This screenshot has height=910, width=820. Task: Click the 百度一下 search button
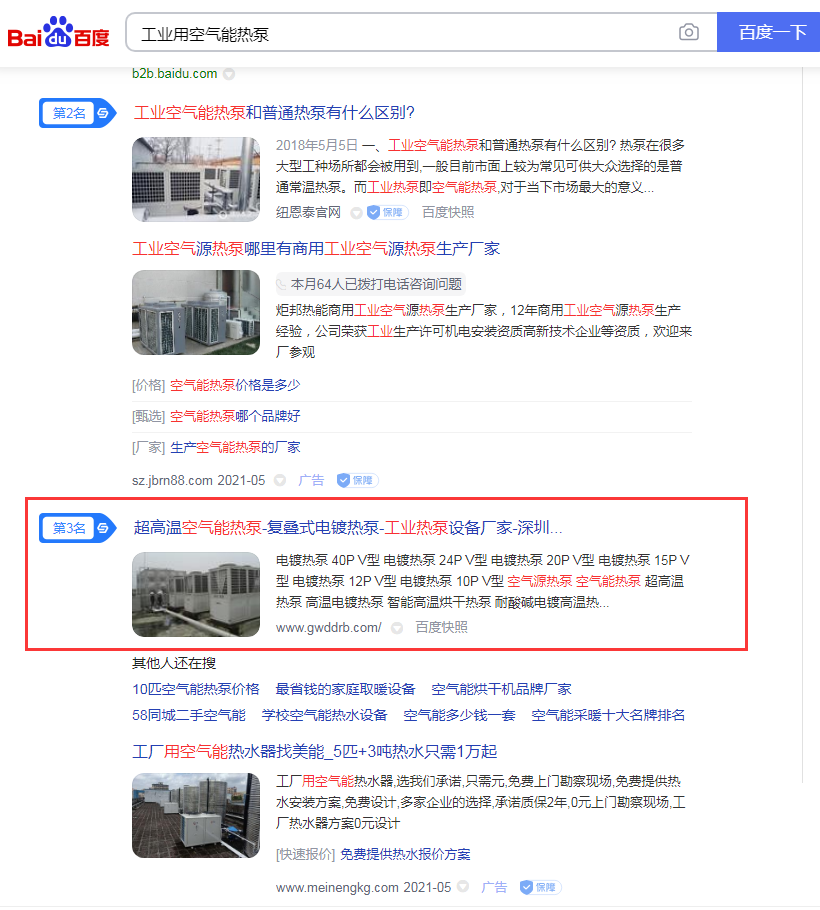coord(768,32)
